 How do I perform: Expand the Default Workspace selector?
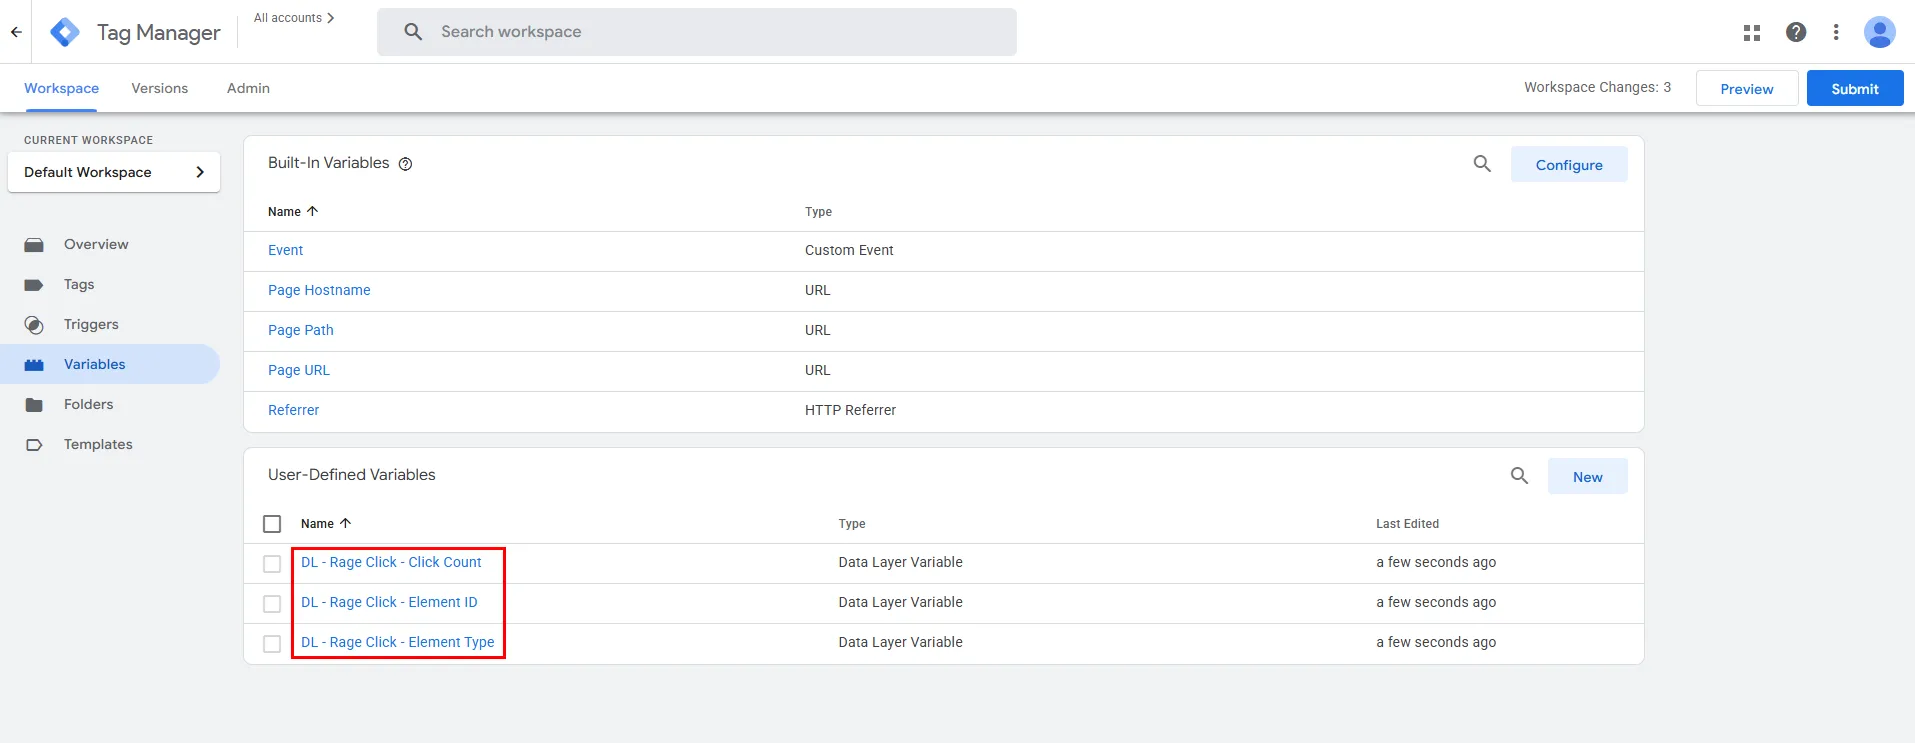point(114,172)
